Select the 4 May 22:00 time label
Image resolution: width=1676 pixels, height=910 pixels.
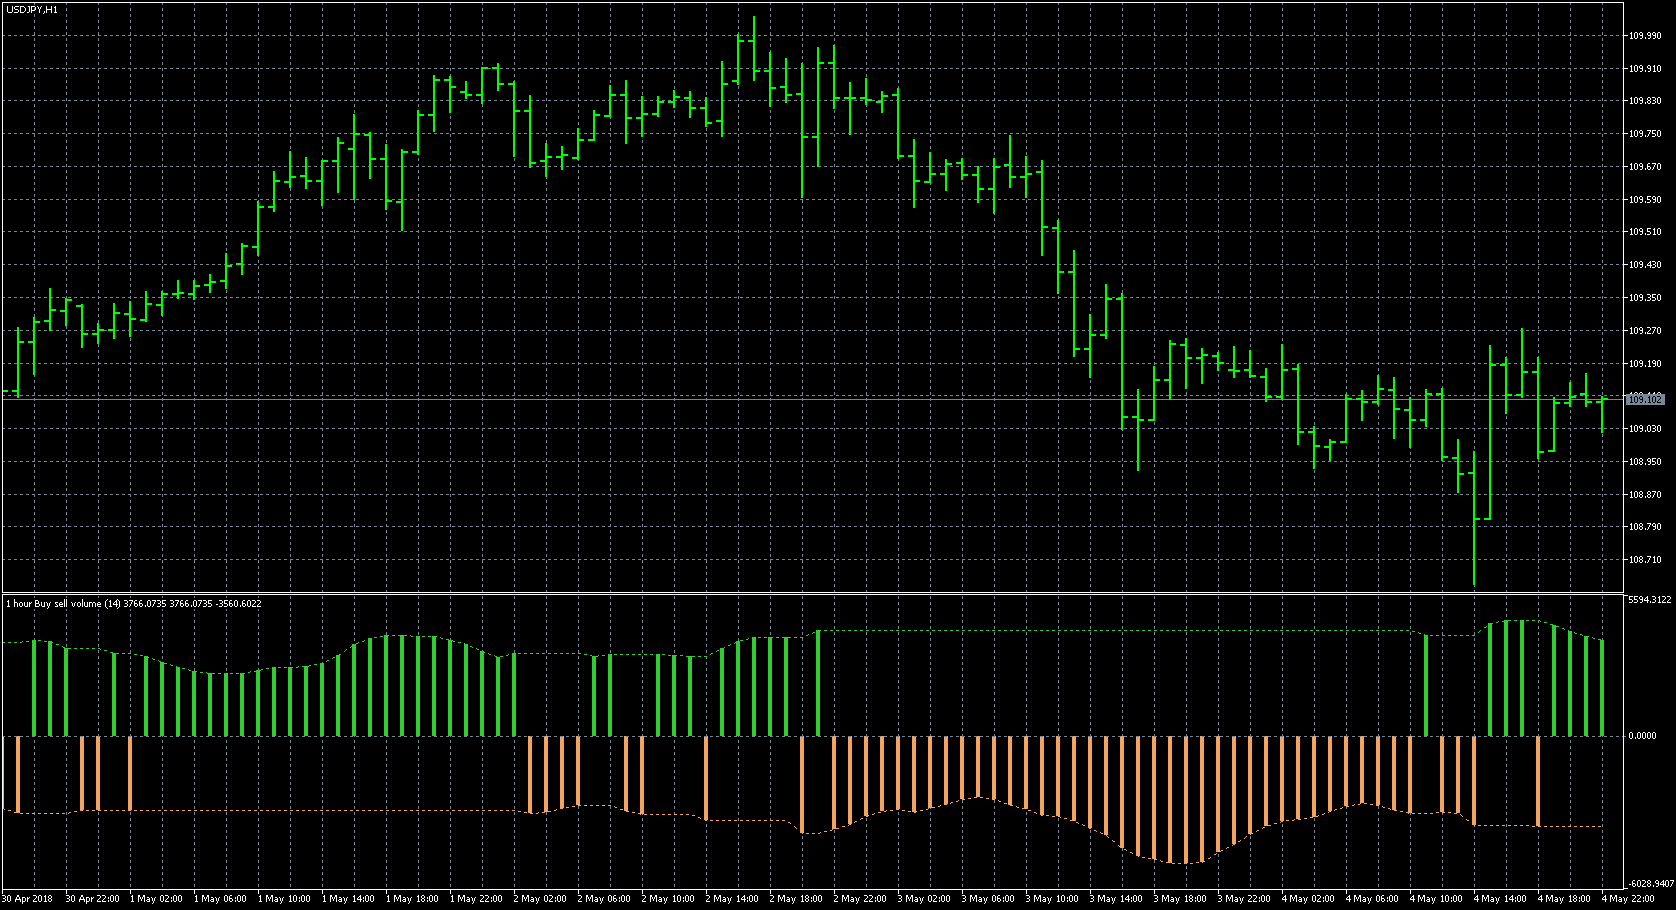[1625, 899]
